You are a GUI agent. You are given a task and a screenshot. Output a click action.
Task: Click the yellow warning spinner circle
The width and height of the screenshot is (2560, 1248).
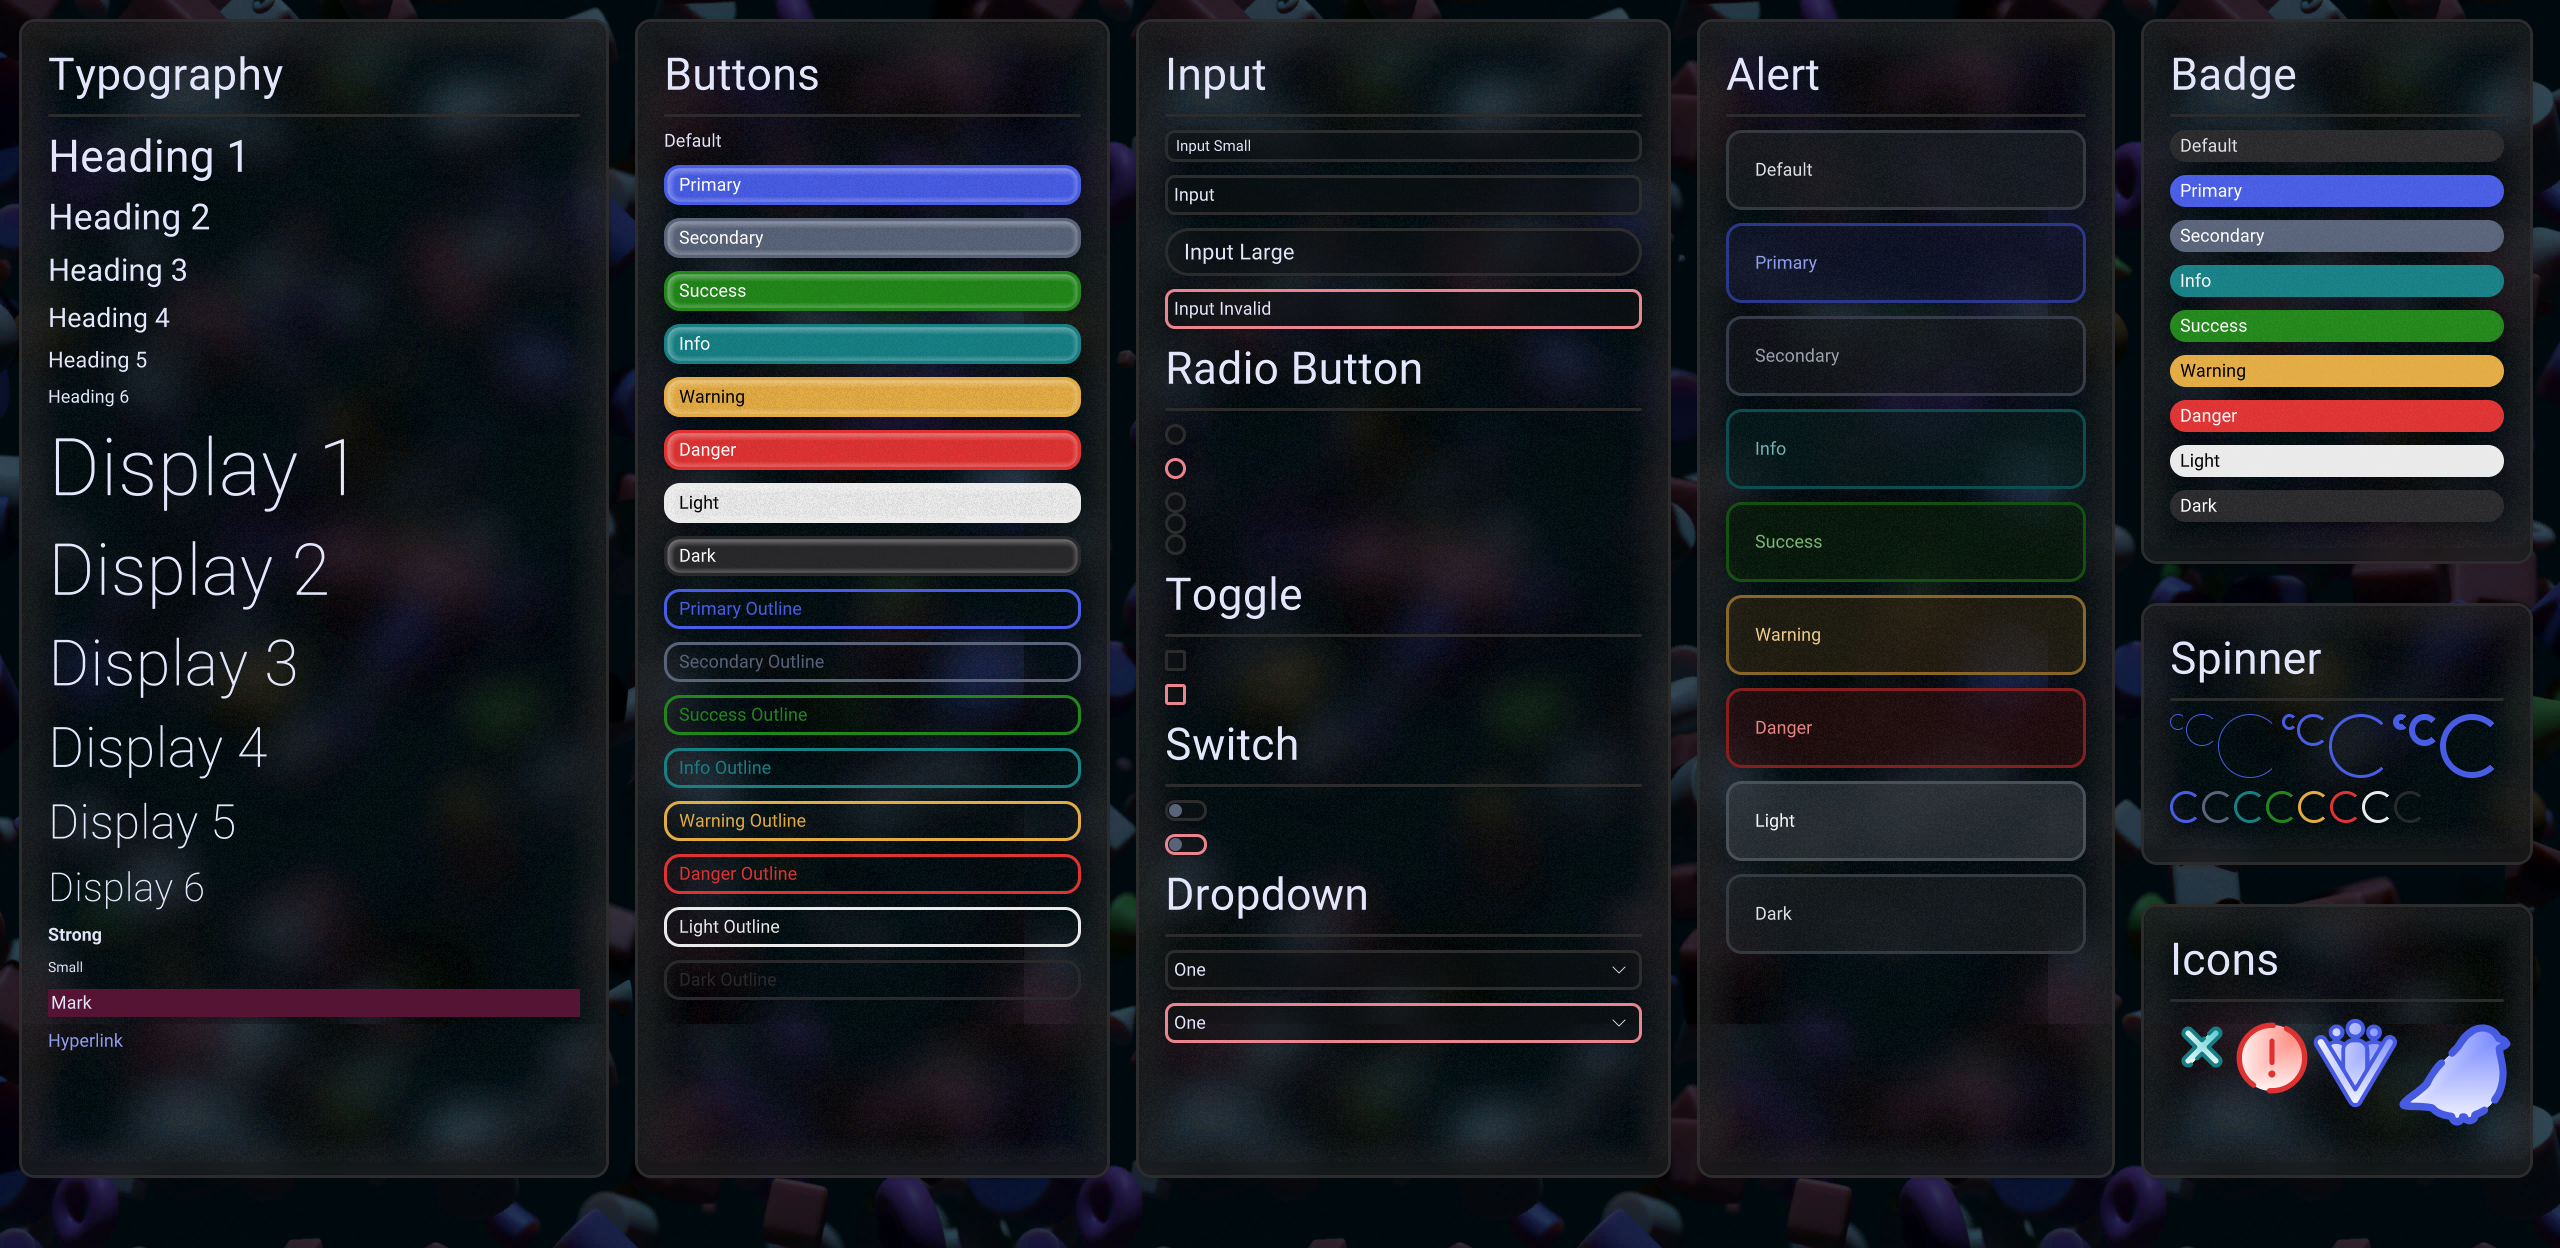click(x=2312, y=807)
